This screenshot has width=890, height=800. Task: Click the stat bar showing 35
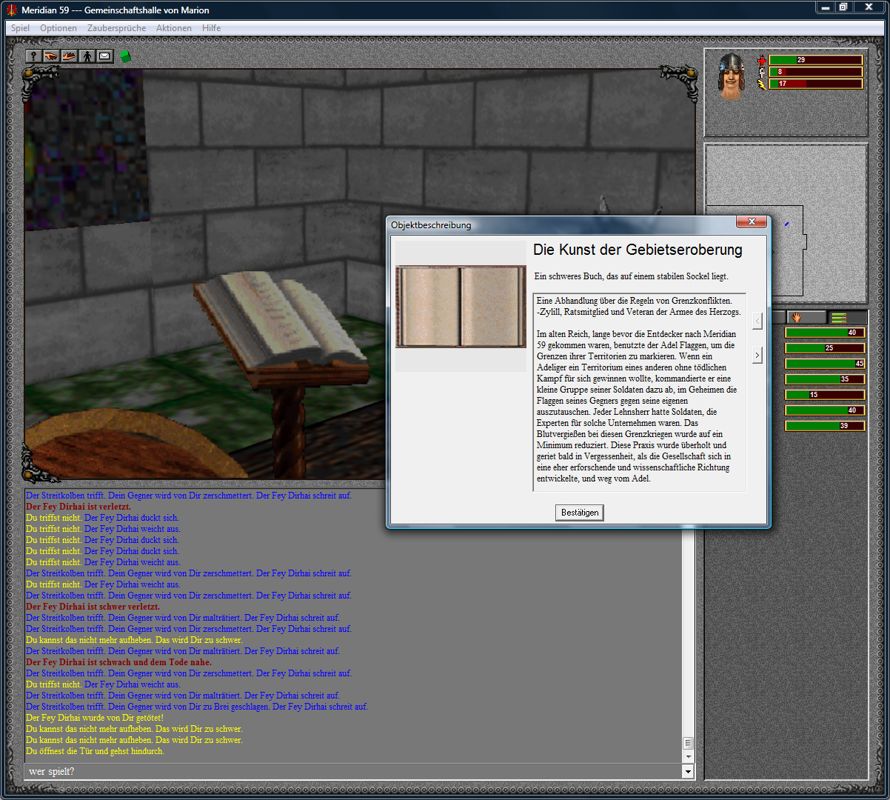(825, 379)
